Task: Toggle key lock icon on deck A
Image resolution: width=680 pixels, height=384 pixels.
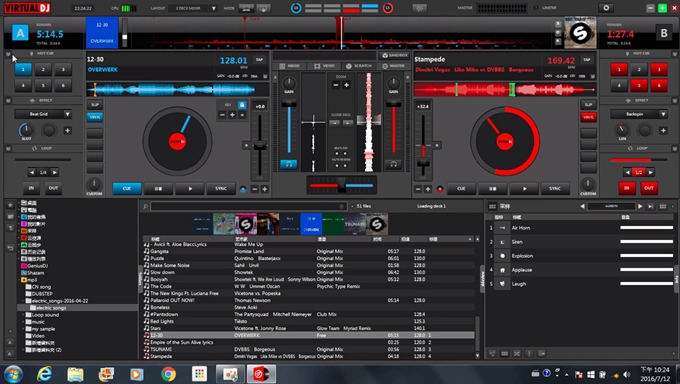Action: (x=242, y=105)
